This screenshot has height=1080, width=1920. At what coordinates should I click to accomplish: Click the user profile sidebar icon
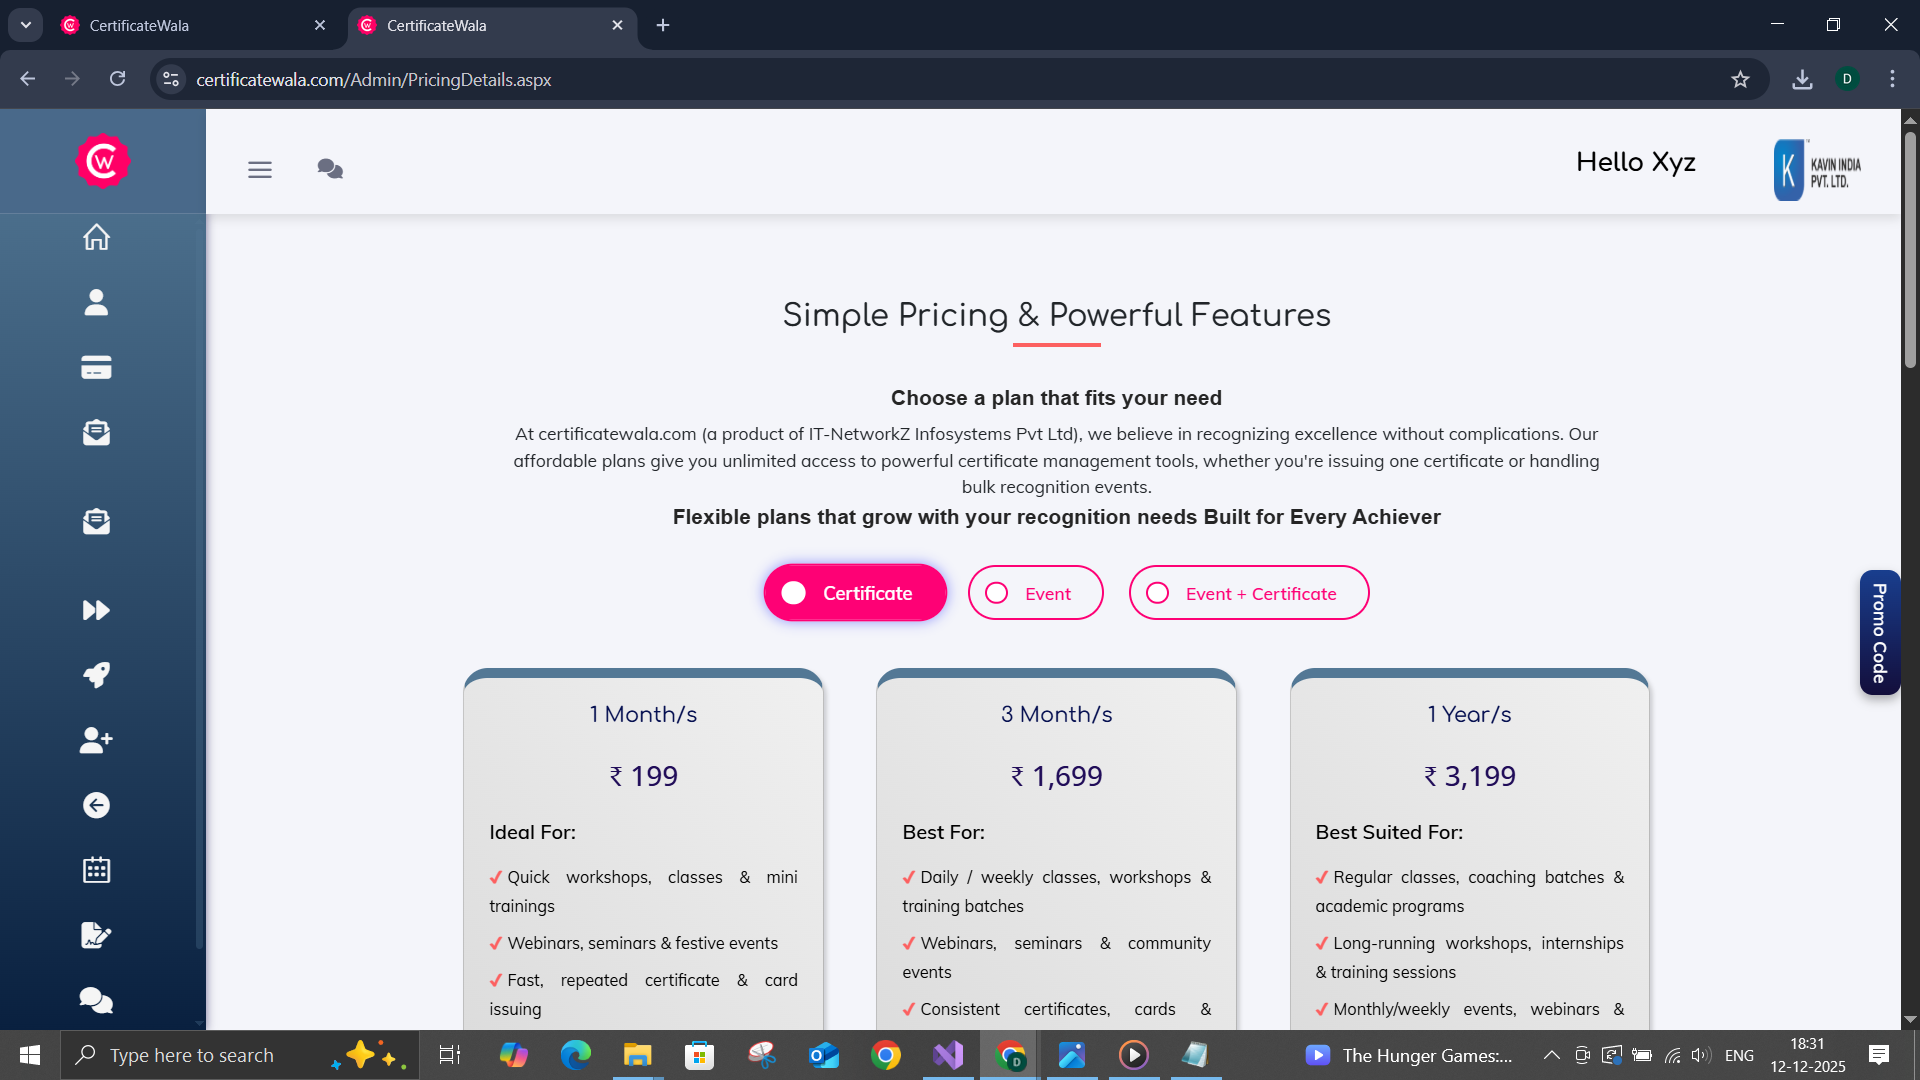pyautogui.click(x=96, y=302)
